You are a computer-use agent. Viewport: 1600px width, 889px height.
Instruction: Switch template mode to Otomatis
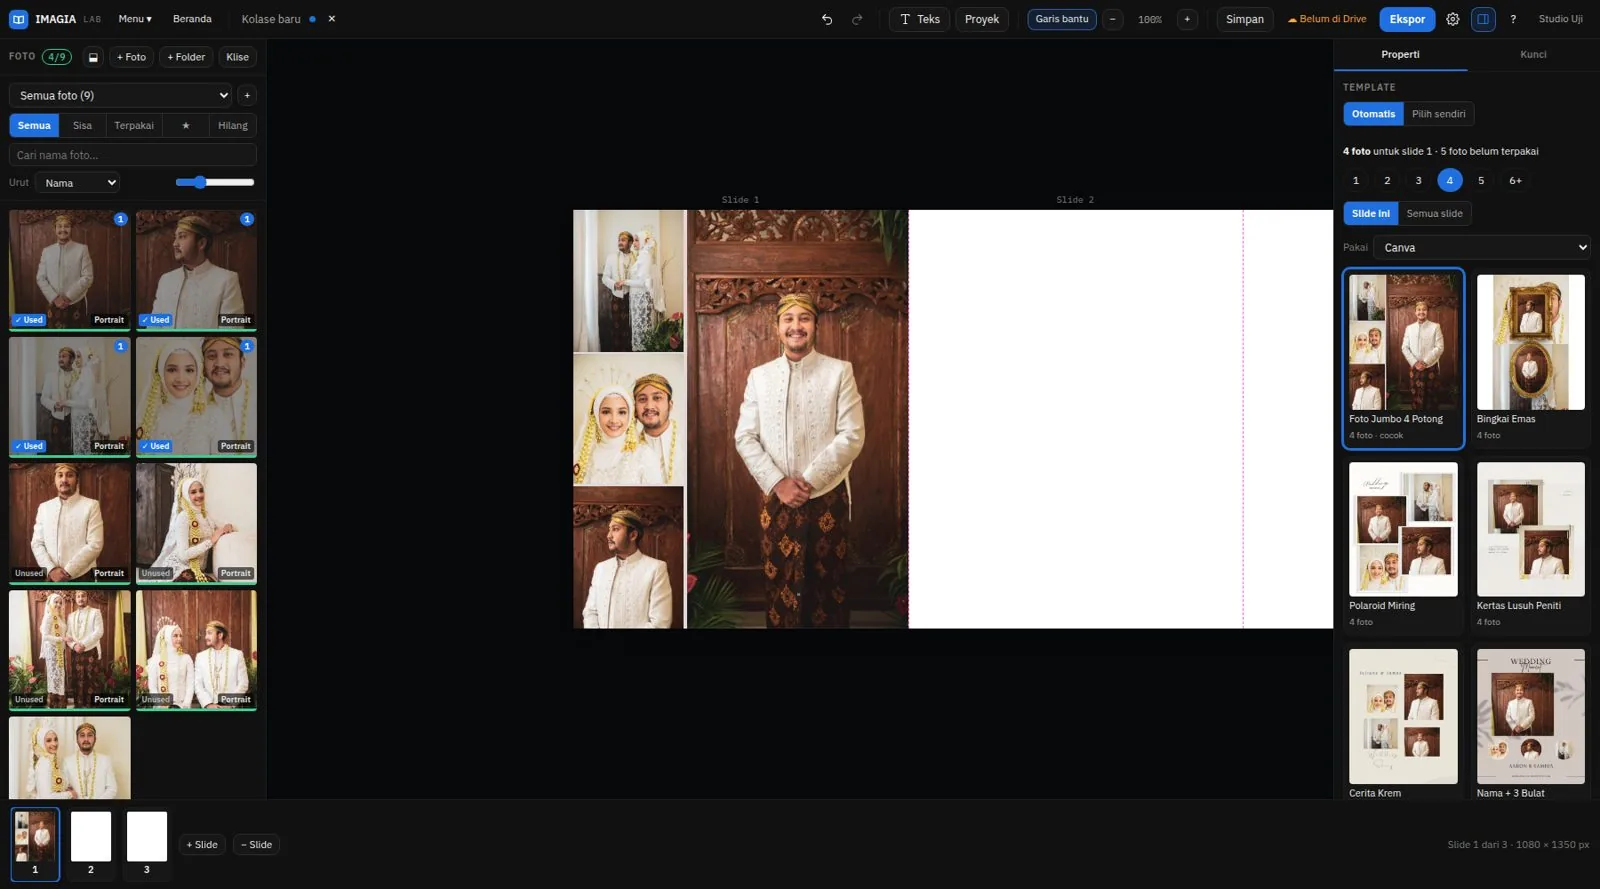tap(1373, 114)
